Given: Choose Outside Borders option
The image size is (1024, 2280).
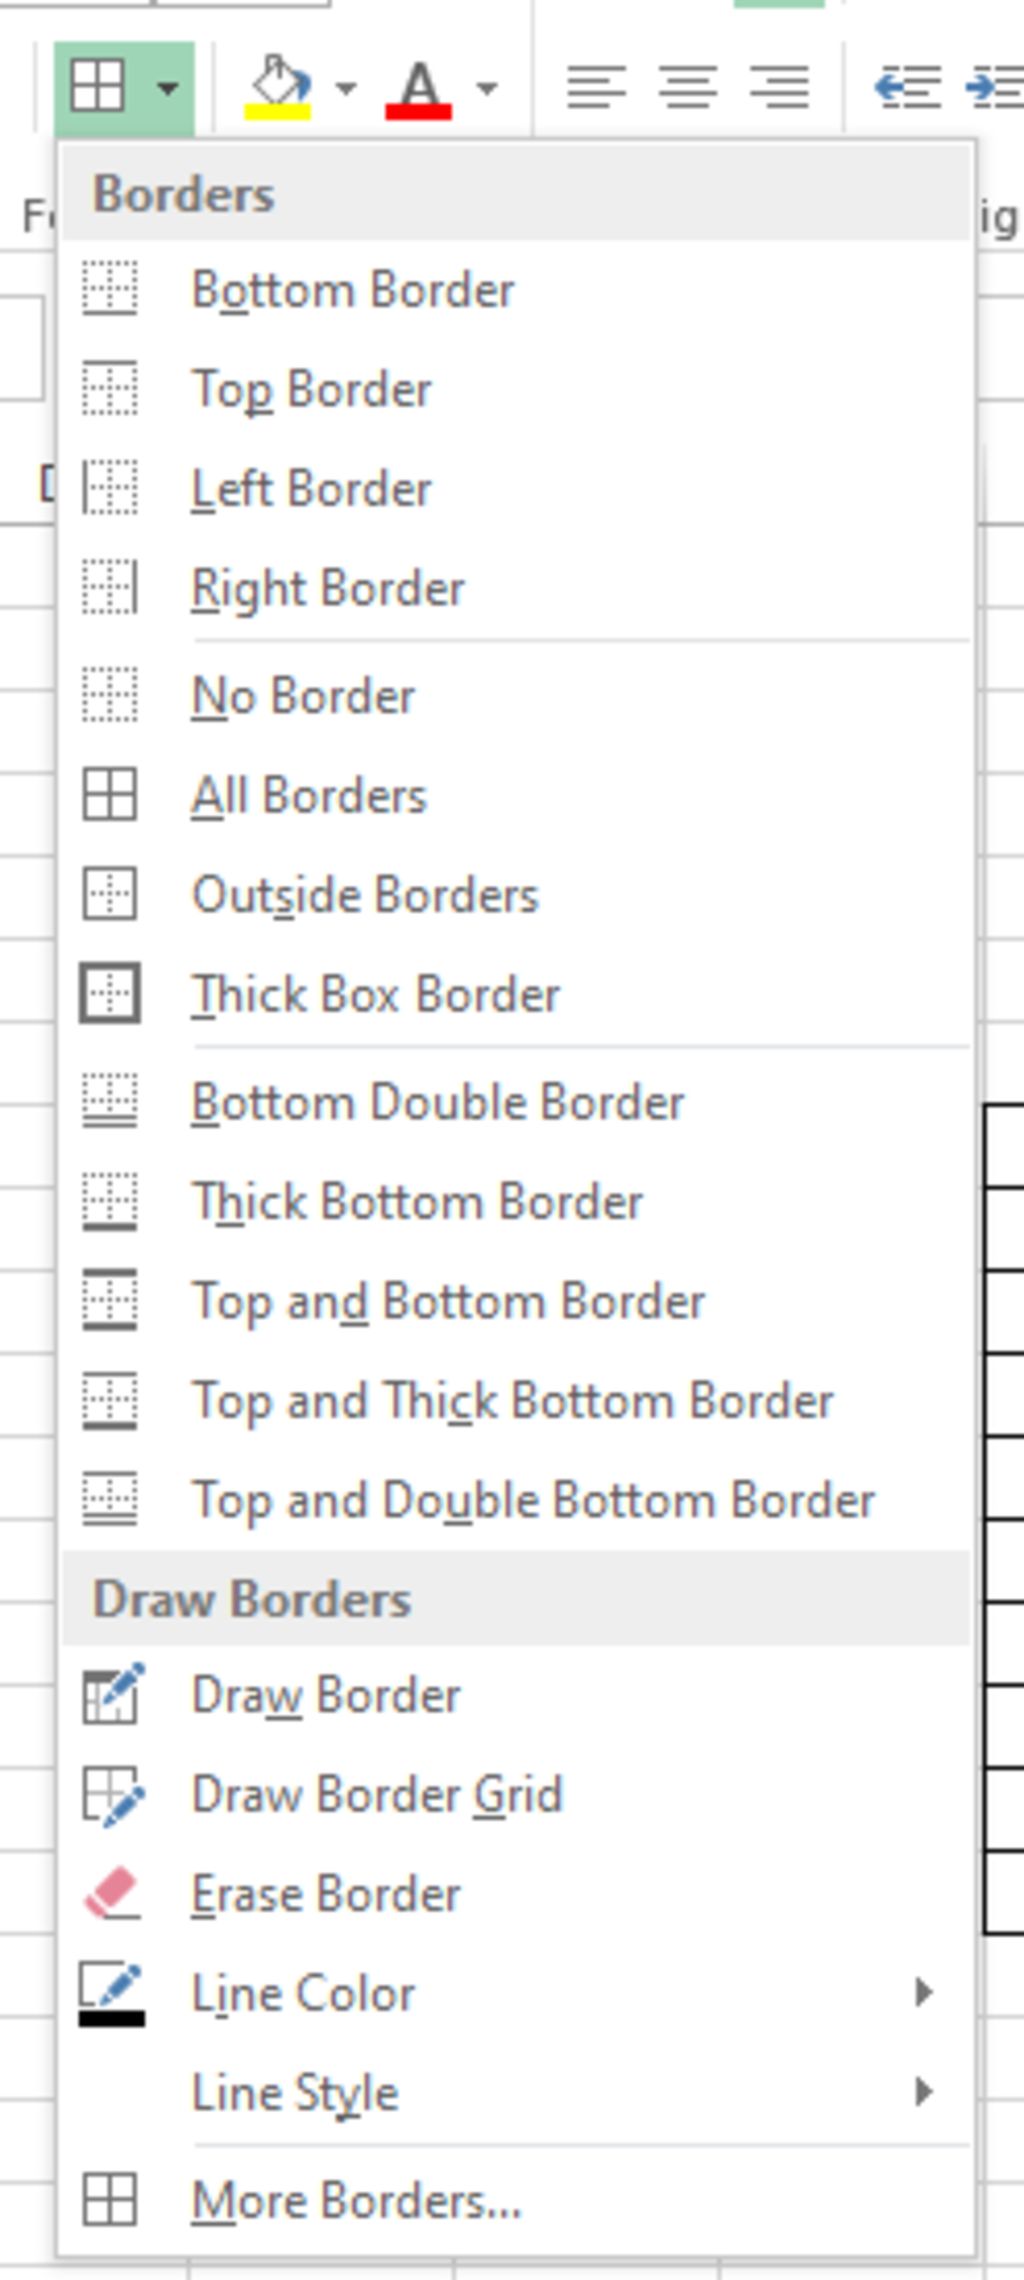Looking at the screenshot, I should click(x=365, y=895).
